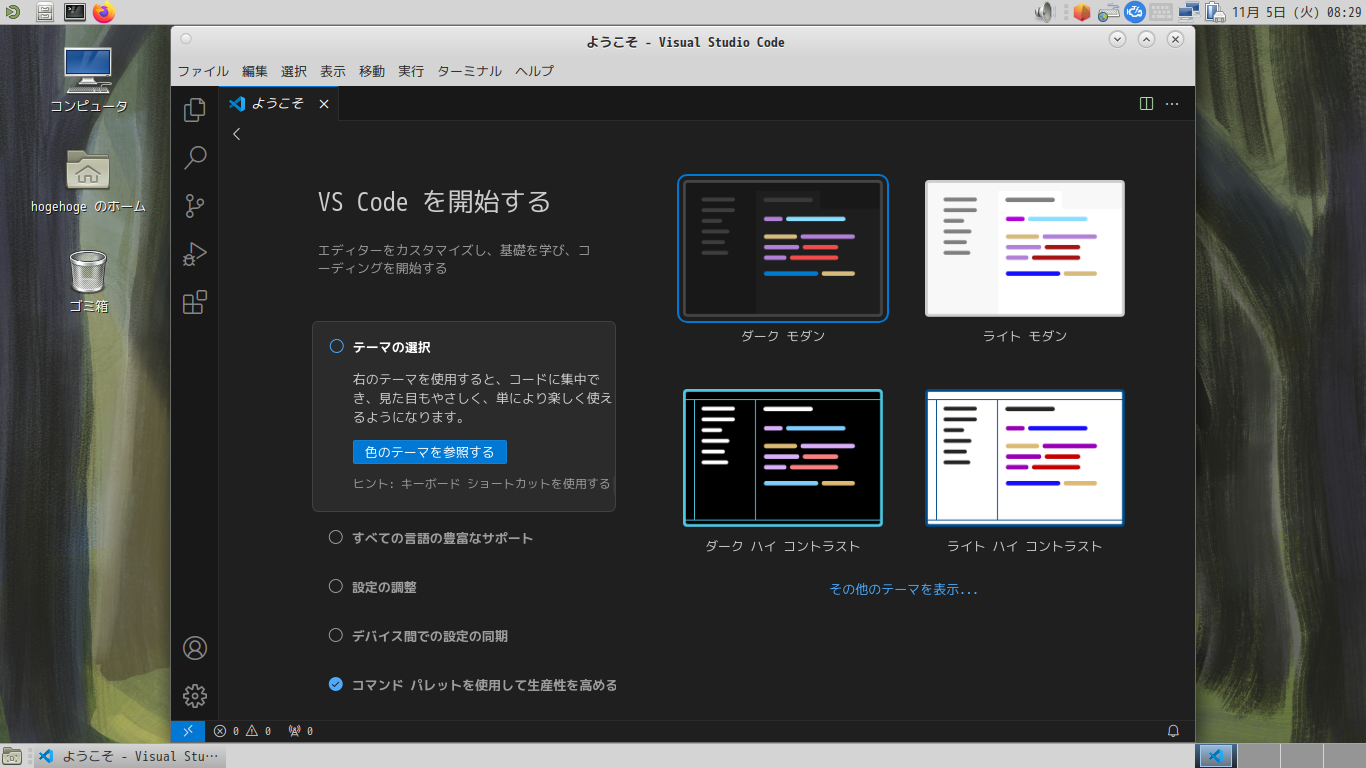Image resolution: width=1366 pixels, height=768 pixels.
Task: Open the Search view magnifier icon
Action: 195,157
